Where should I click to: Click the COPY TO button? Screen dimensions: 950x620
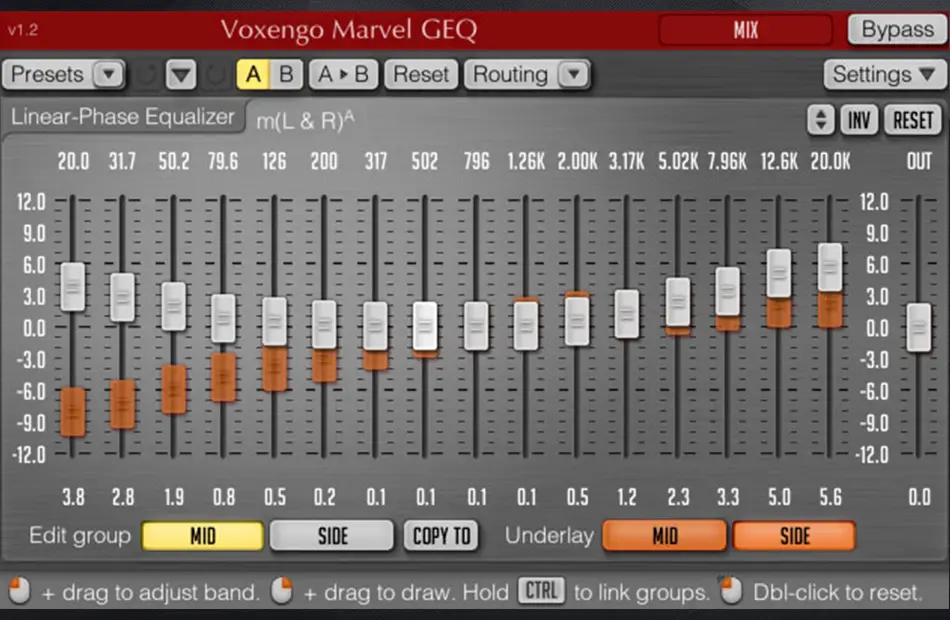tap(441, 536)
